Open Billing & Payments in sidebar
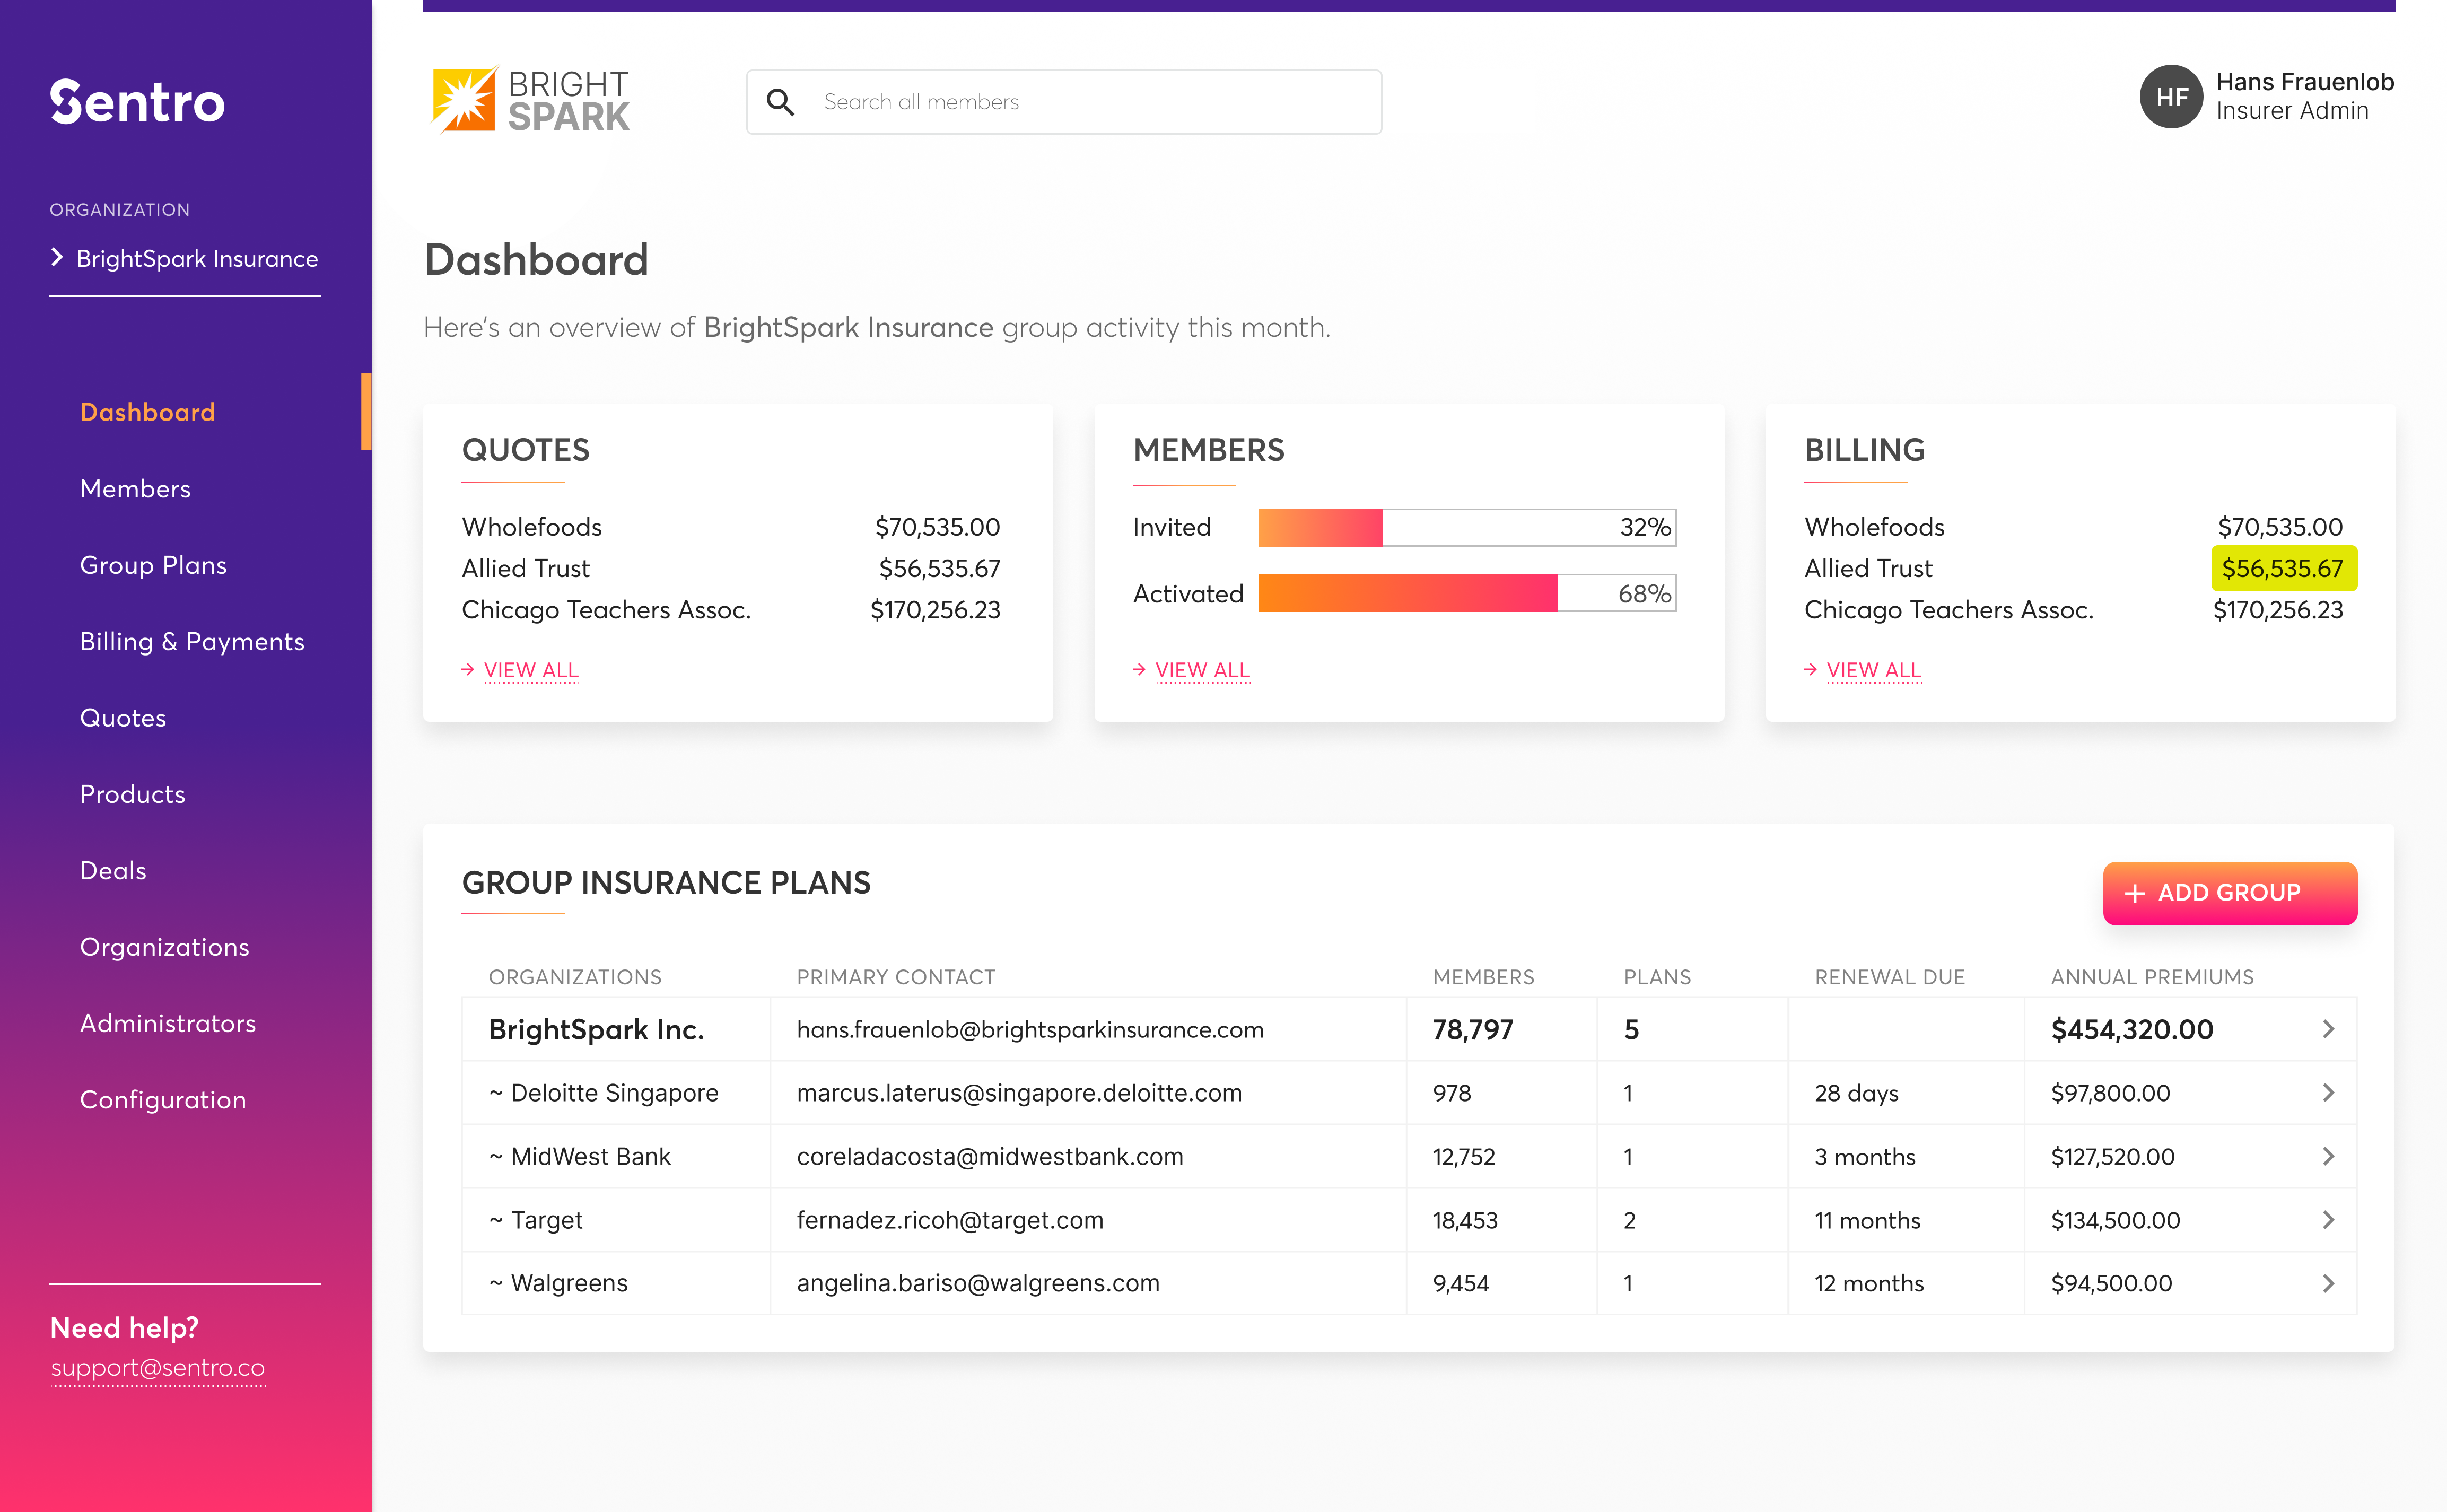This screenshot has width=2447, height=1512. (192, 641)
